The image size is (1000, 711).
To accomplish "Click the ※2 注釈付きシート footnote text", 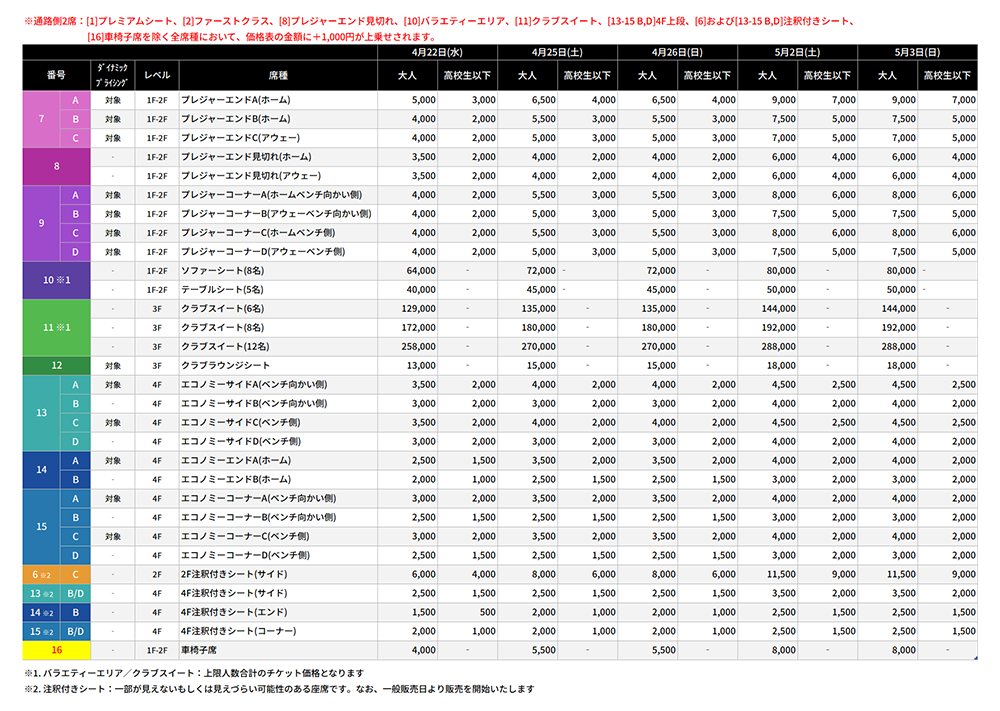I will coord(280,689).
